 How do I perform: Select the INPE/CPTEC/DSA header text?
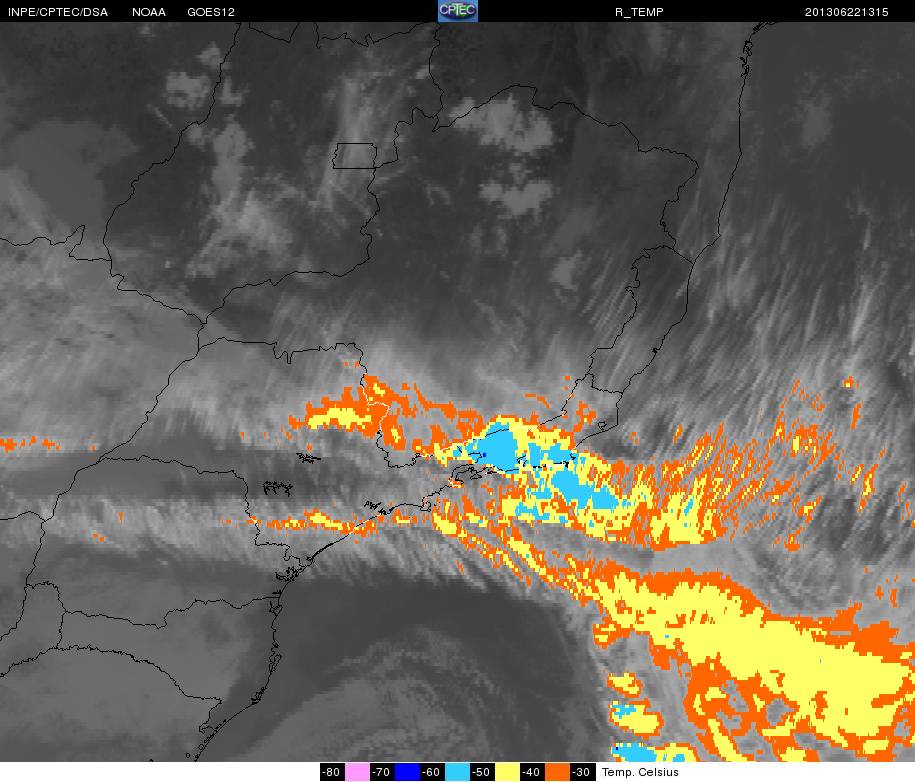58,12
